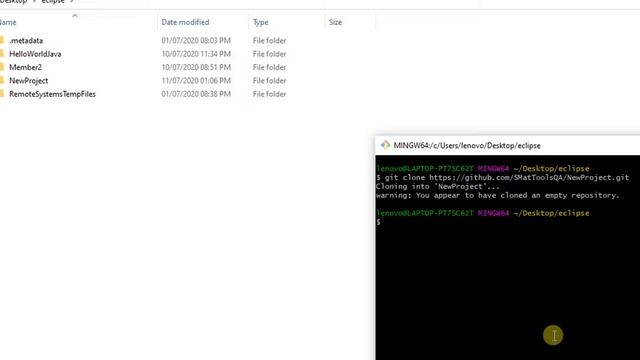Image resolution: width=640 pixels, height=360 pixels.
Task: Click date 10/07/2020 08:51 PM of Member2
Action: 196,67
